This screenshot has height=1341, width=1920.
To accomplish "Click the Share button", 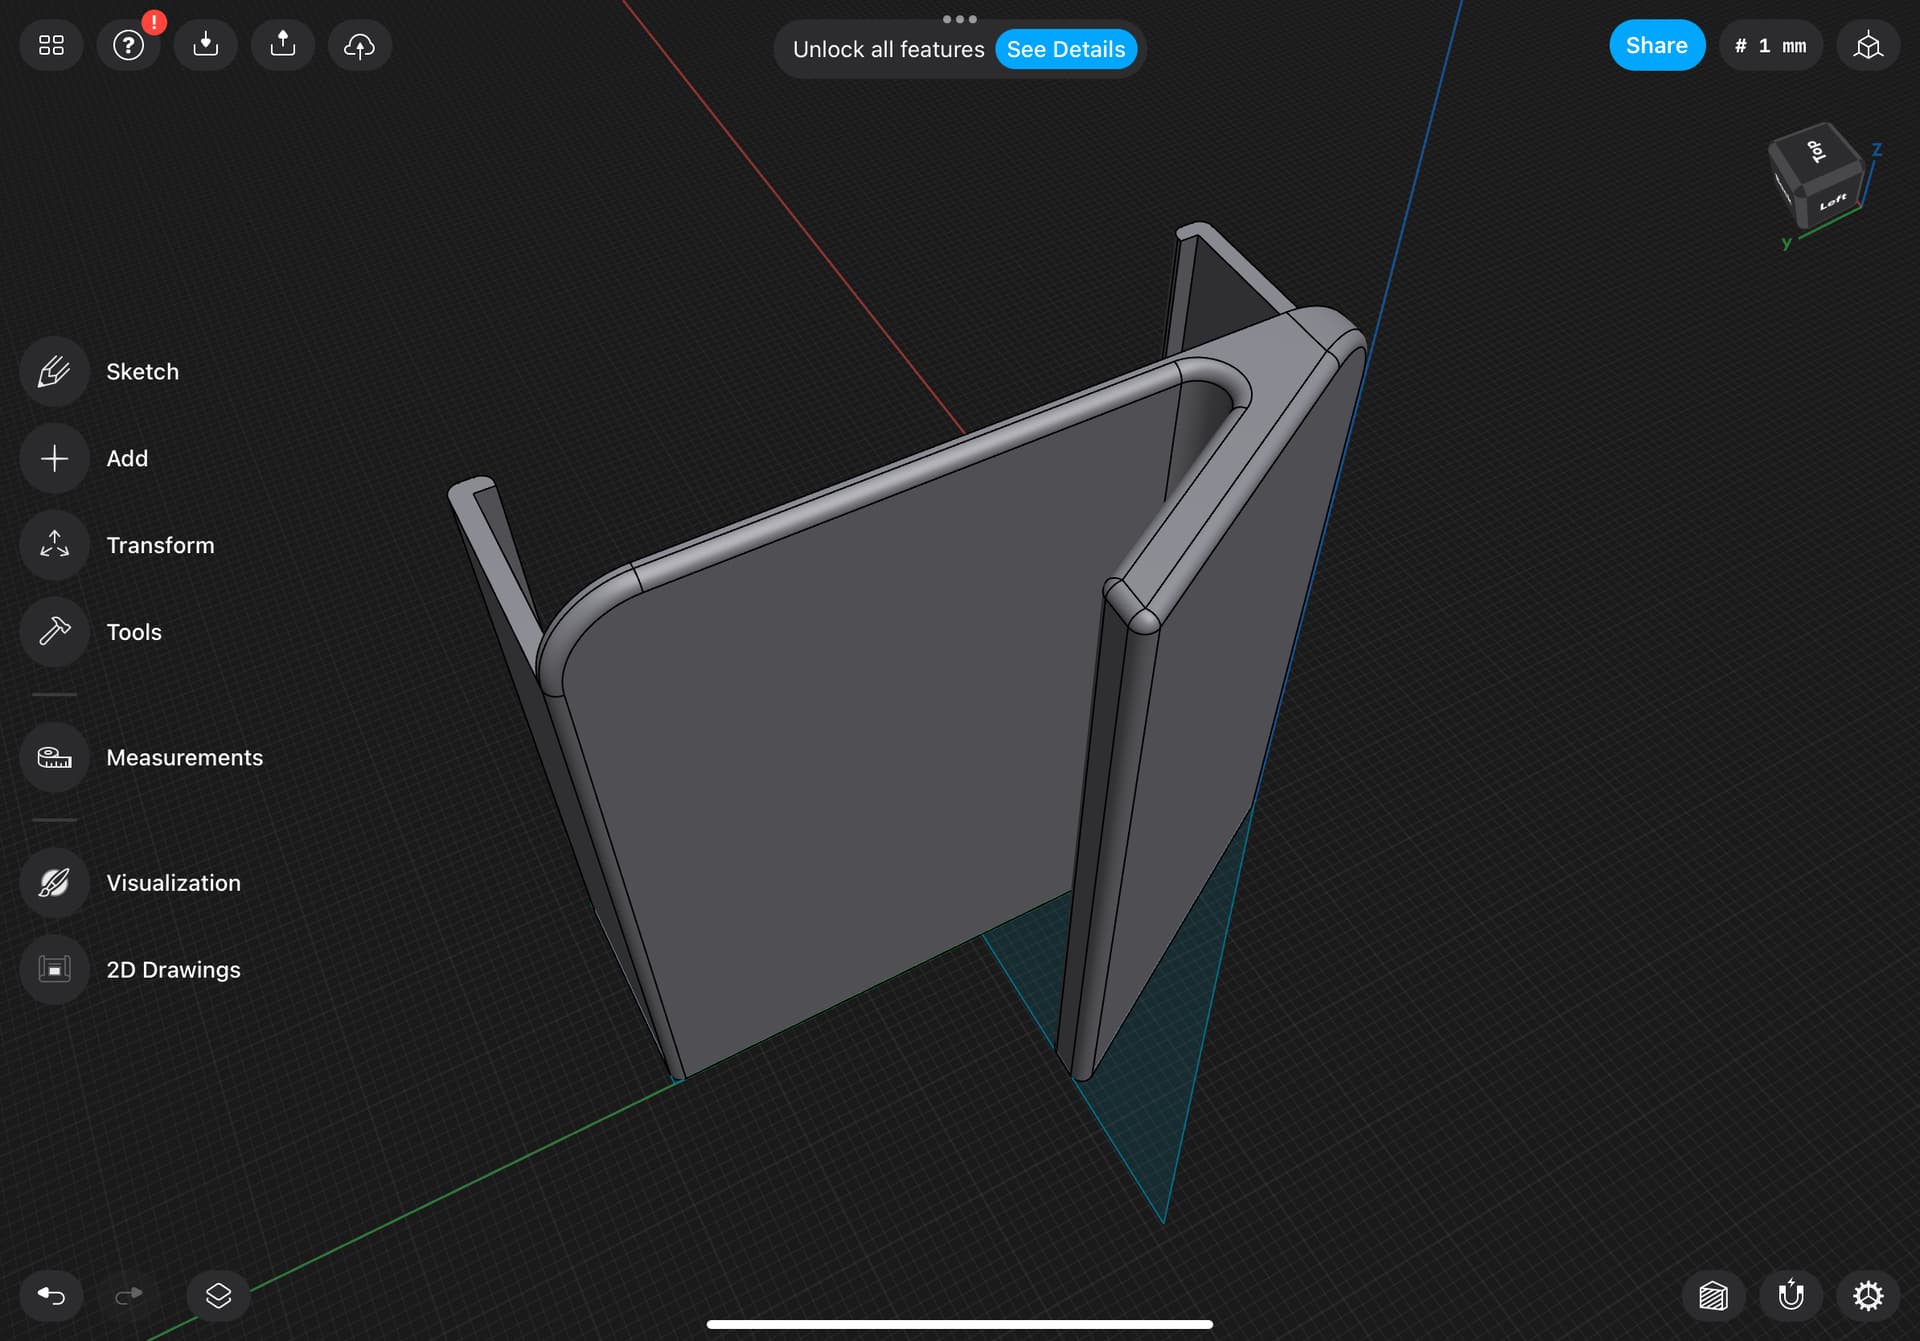I will [x=1657, y=45].
